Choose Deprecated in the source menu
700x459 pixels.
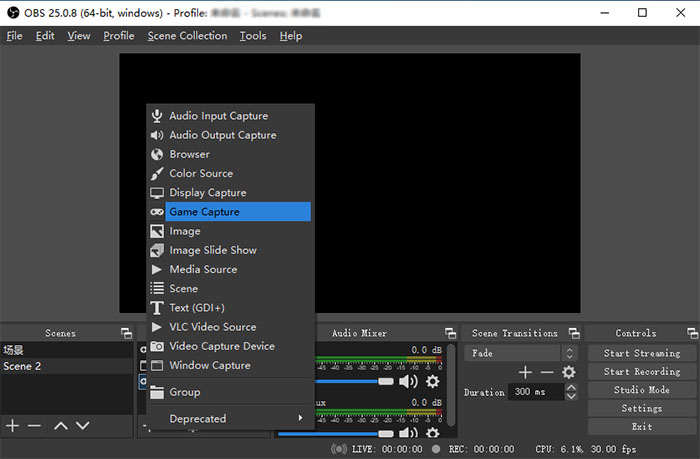(x=230, y=418)
